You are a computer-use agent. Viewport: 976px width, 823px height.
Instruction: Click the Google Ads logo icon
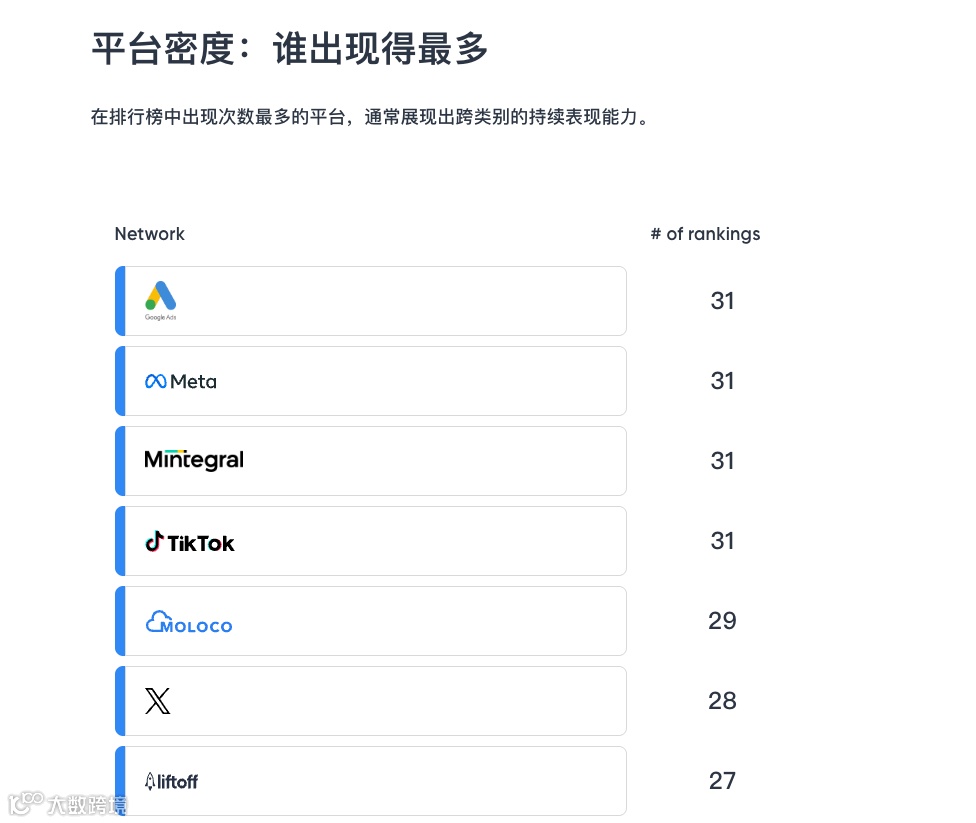pyautogui.click(x=160, y=297)
